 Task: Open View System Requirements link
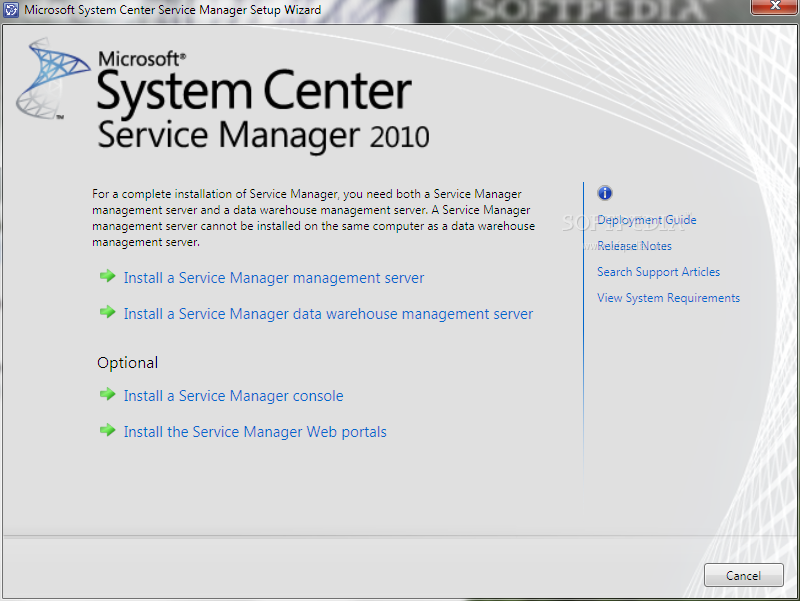point(668,298)
